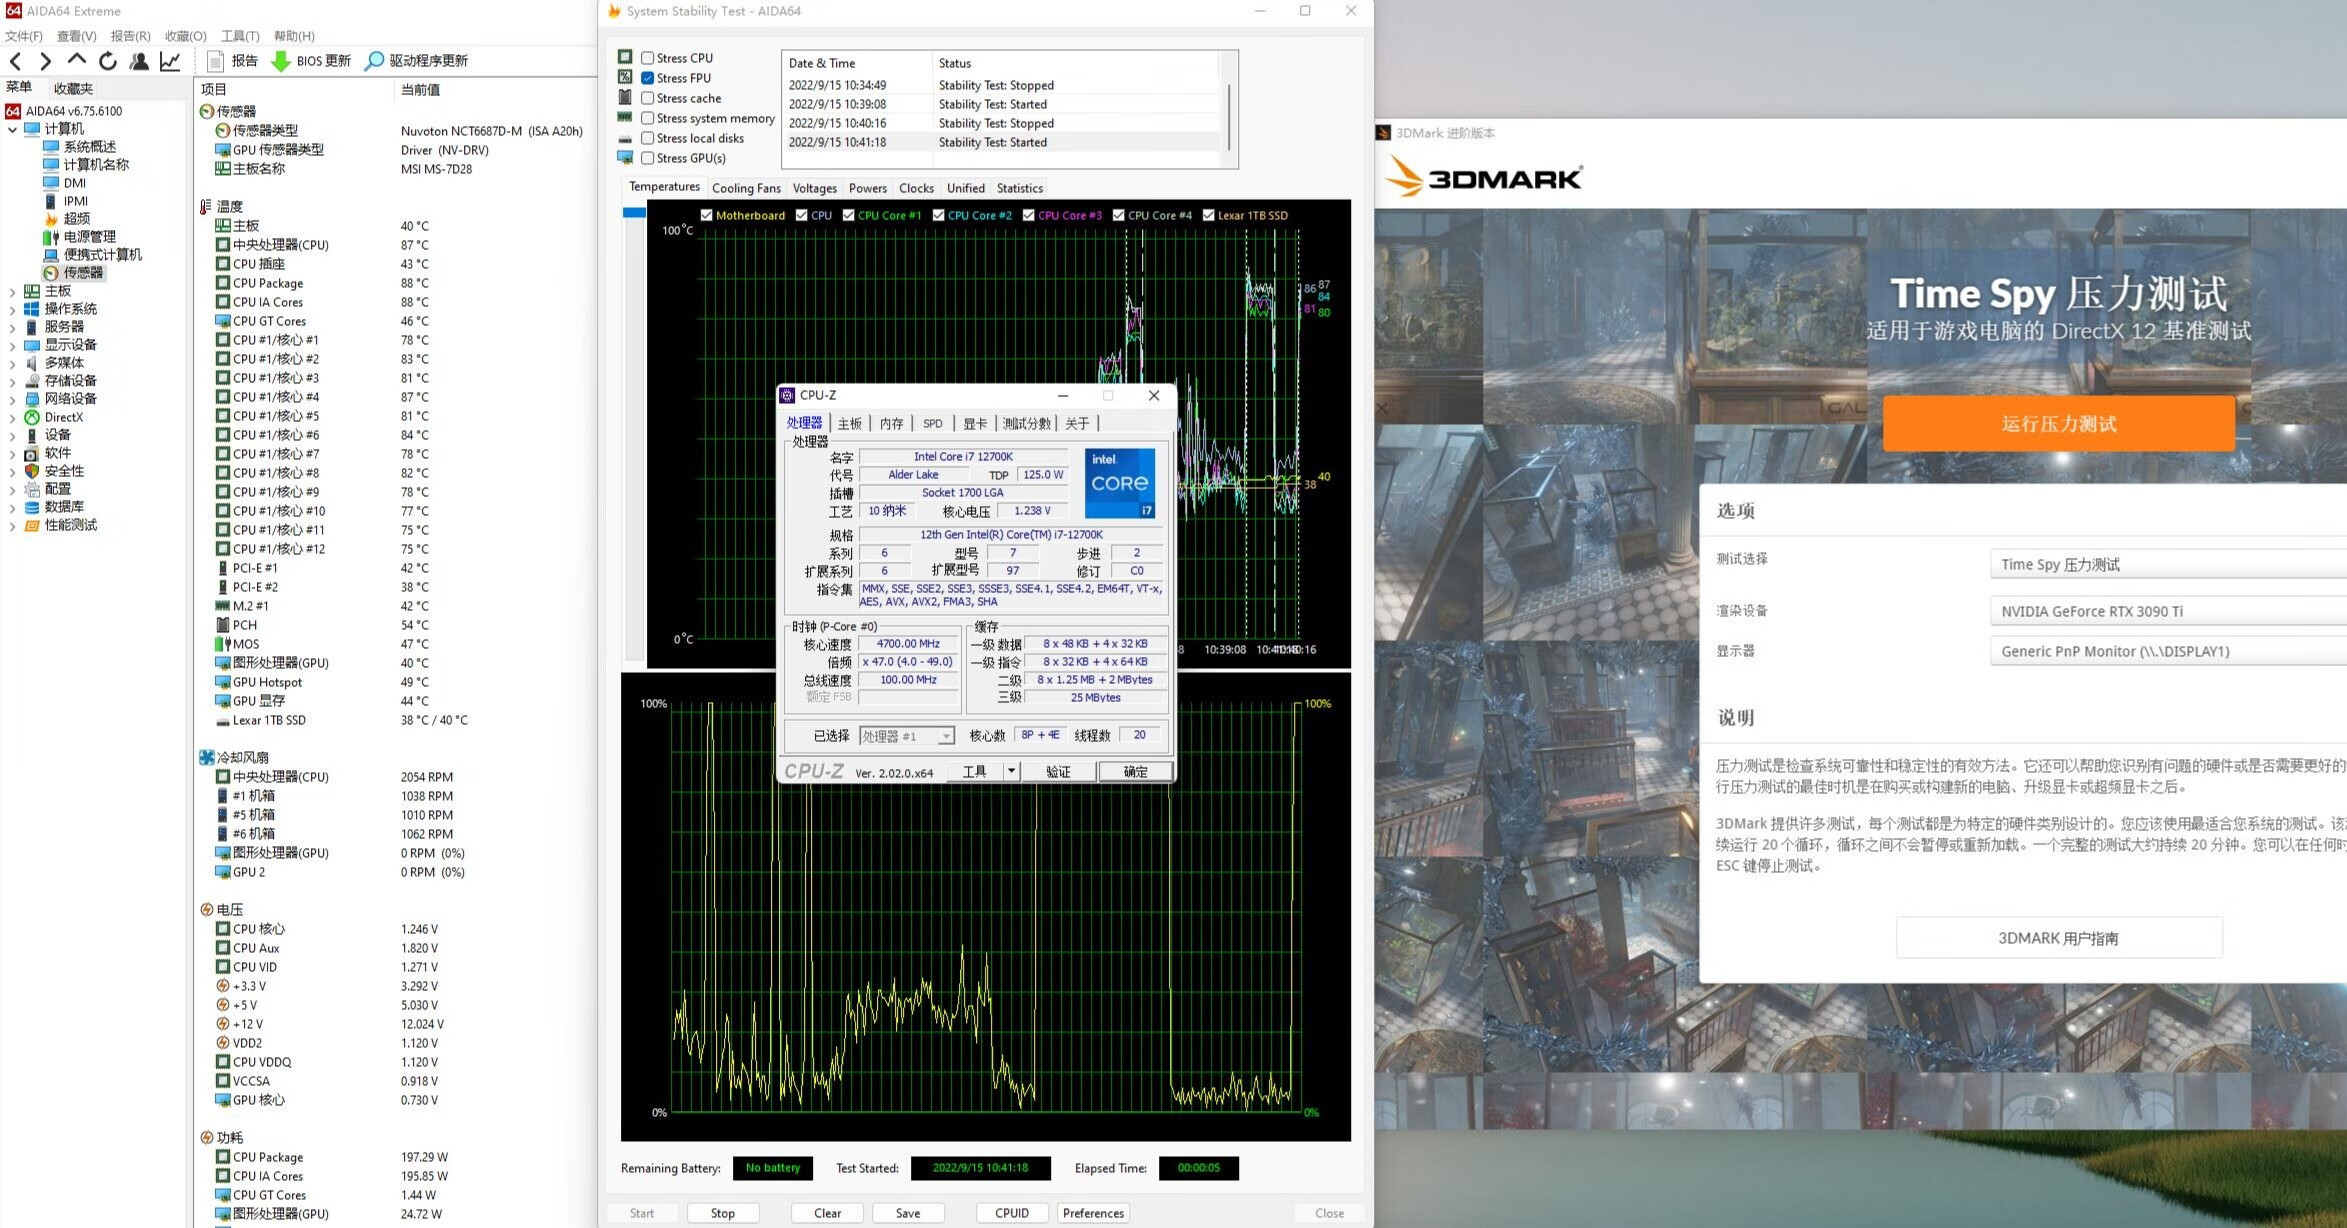Switch to 收藏夹 favorites panel tab
The image size is (2347, 1228).
coord(73,88)
